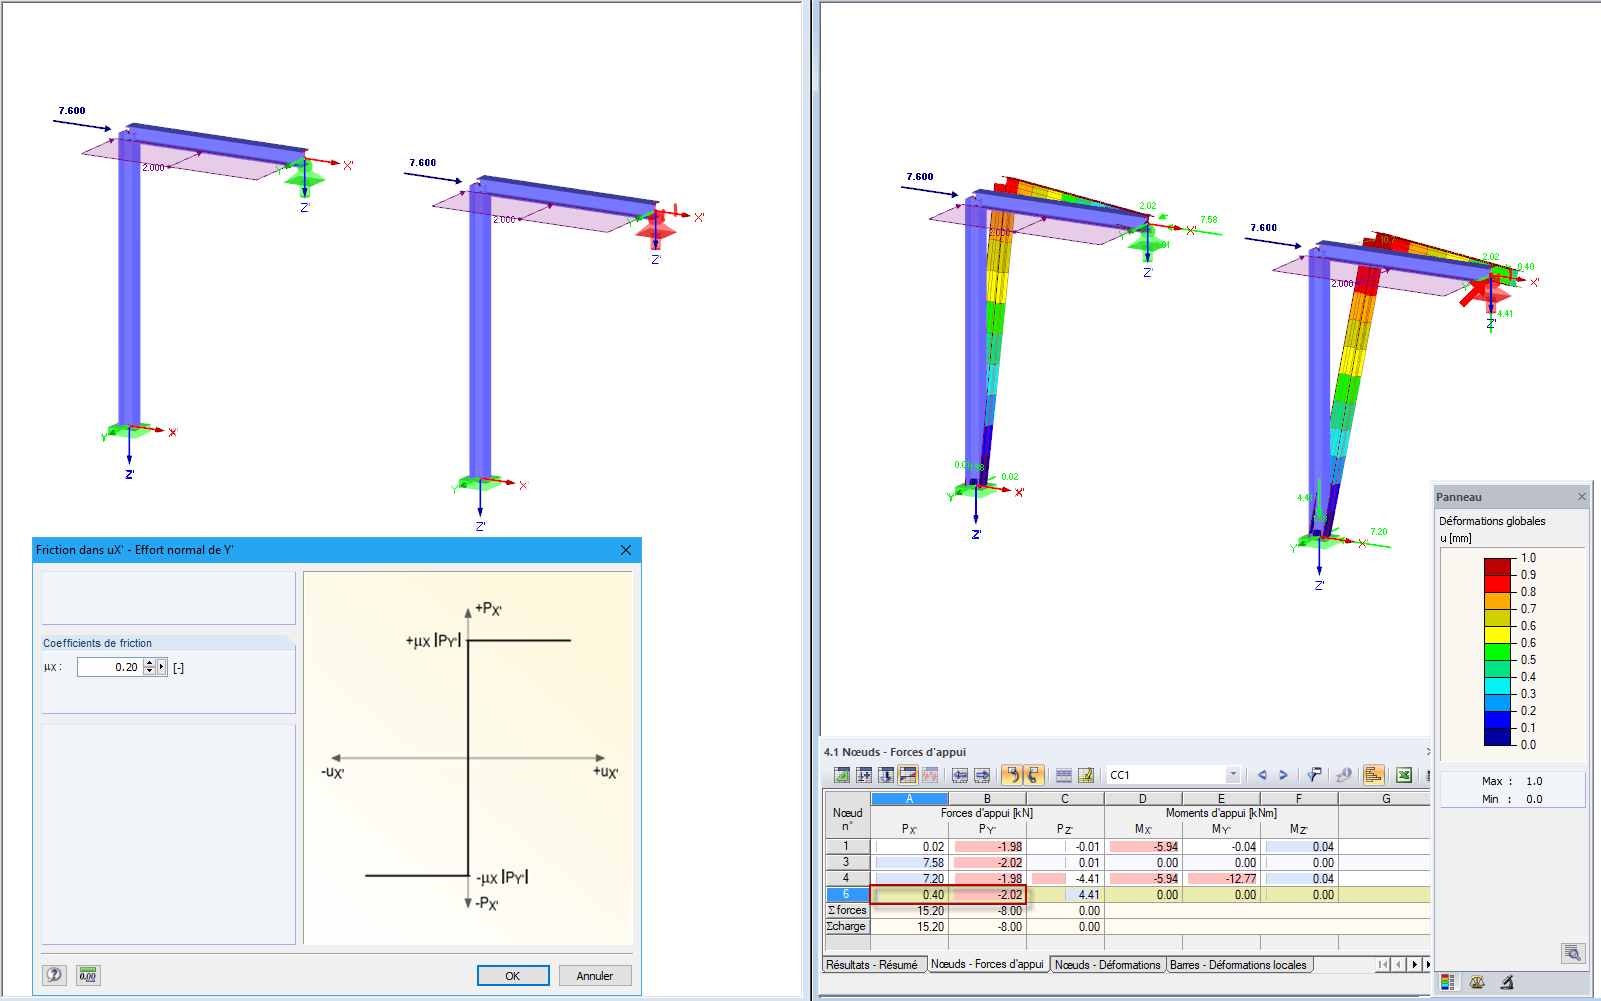
Task: Switch to the Nœuds - Déformations tab
Action: point(1107,965)
